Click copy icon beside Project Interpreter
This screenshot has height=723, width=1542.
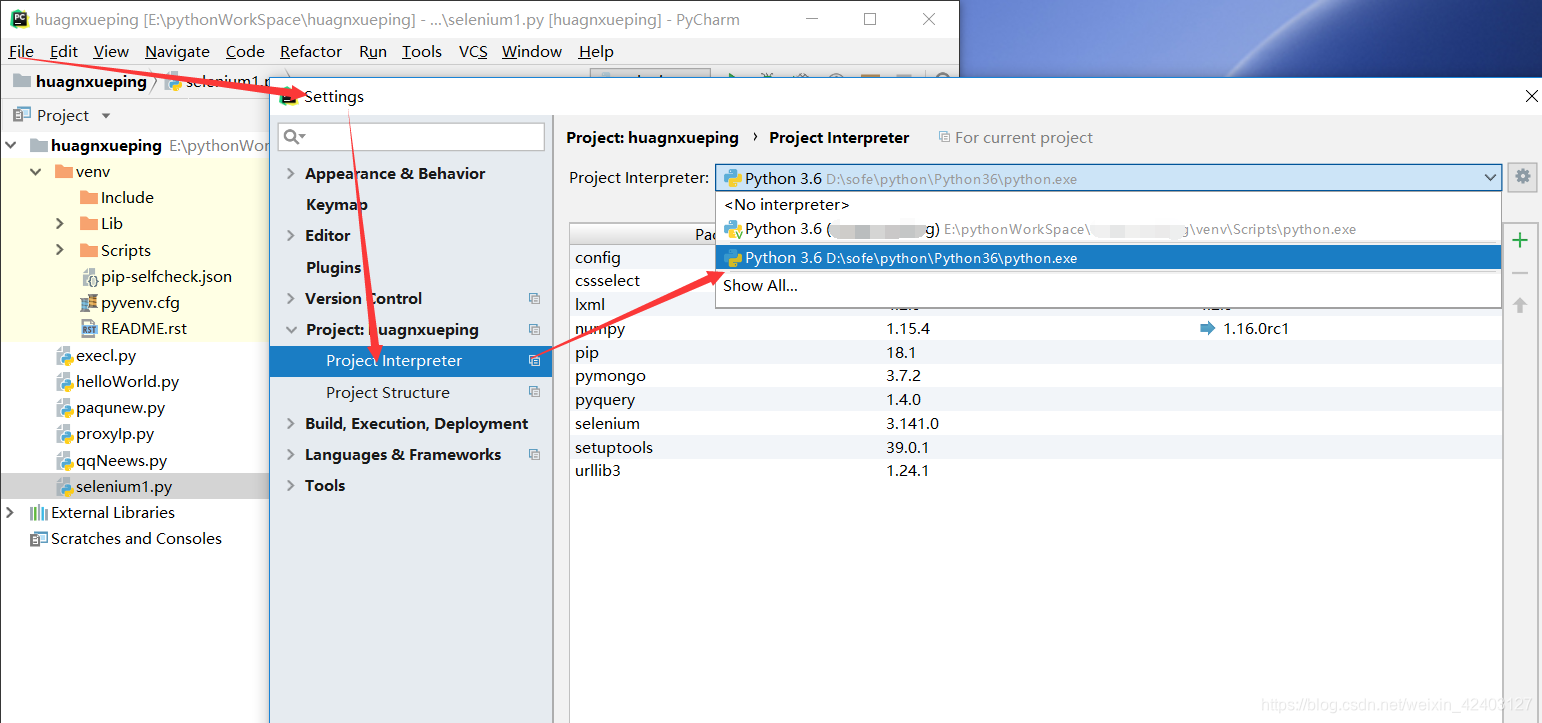pyautogui.click(x=534, y=361)
